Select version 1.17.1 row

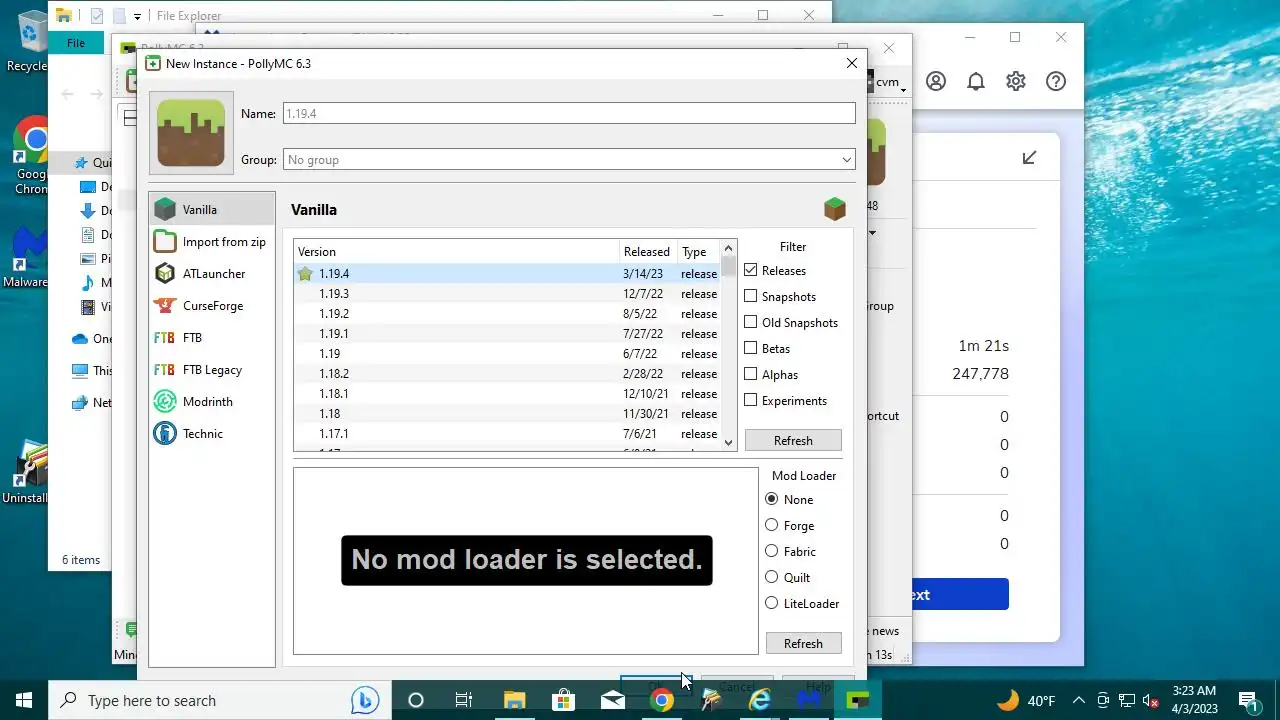pyautogui.click(x=507, y=433)
